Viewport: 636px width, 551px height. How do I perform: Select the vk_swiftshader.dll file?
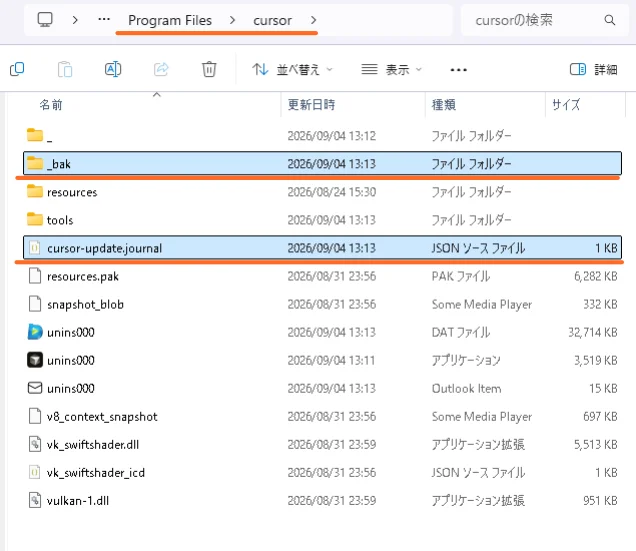click(x=322, y=445)
